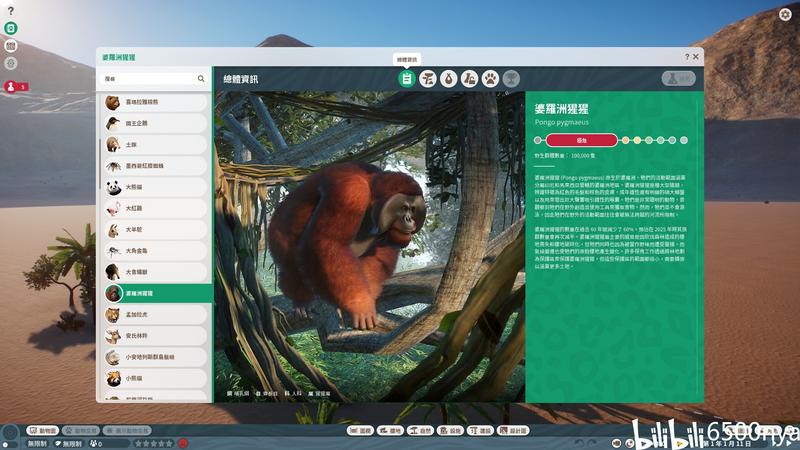The height and width of the screenshot is (450, 800).
Task: Click the undo arrow in bottom bar
Action: 579,443
